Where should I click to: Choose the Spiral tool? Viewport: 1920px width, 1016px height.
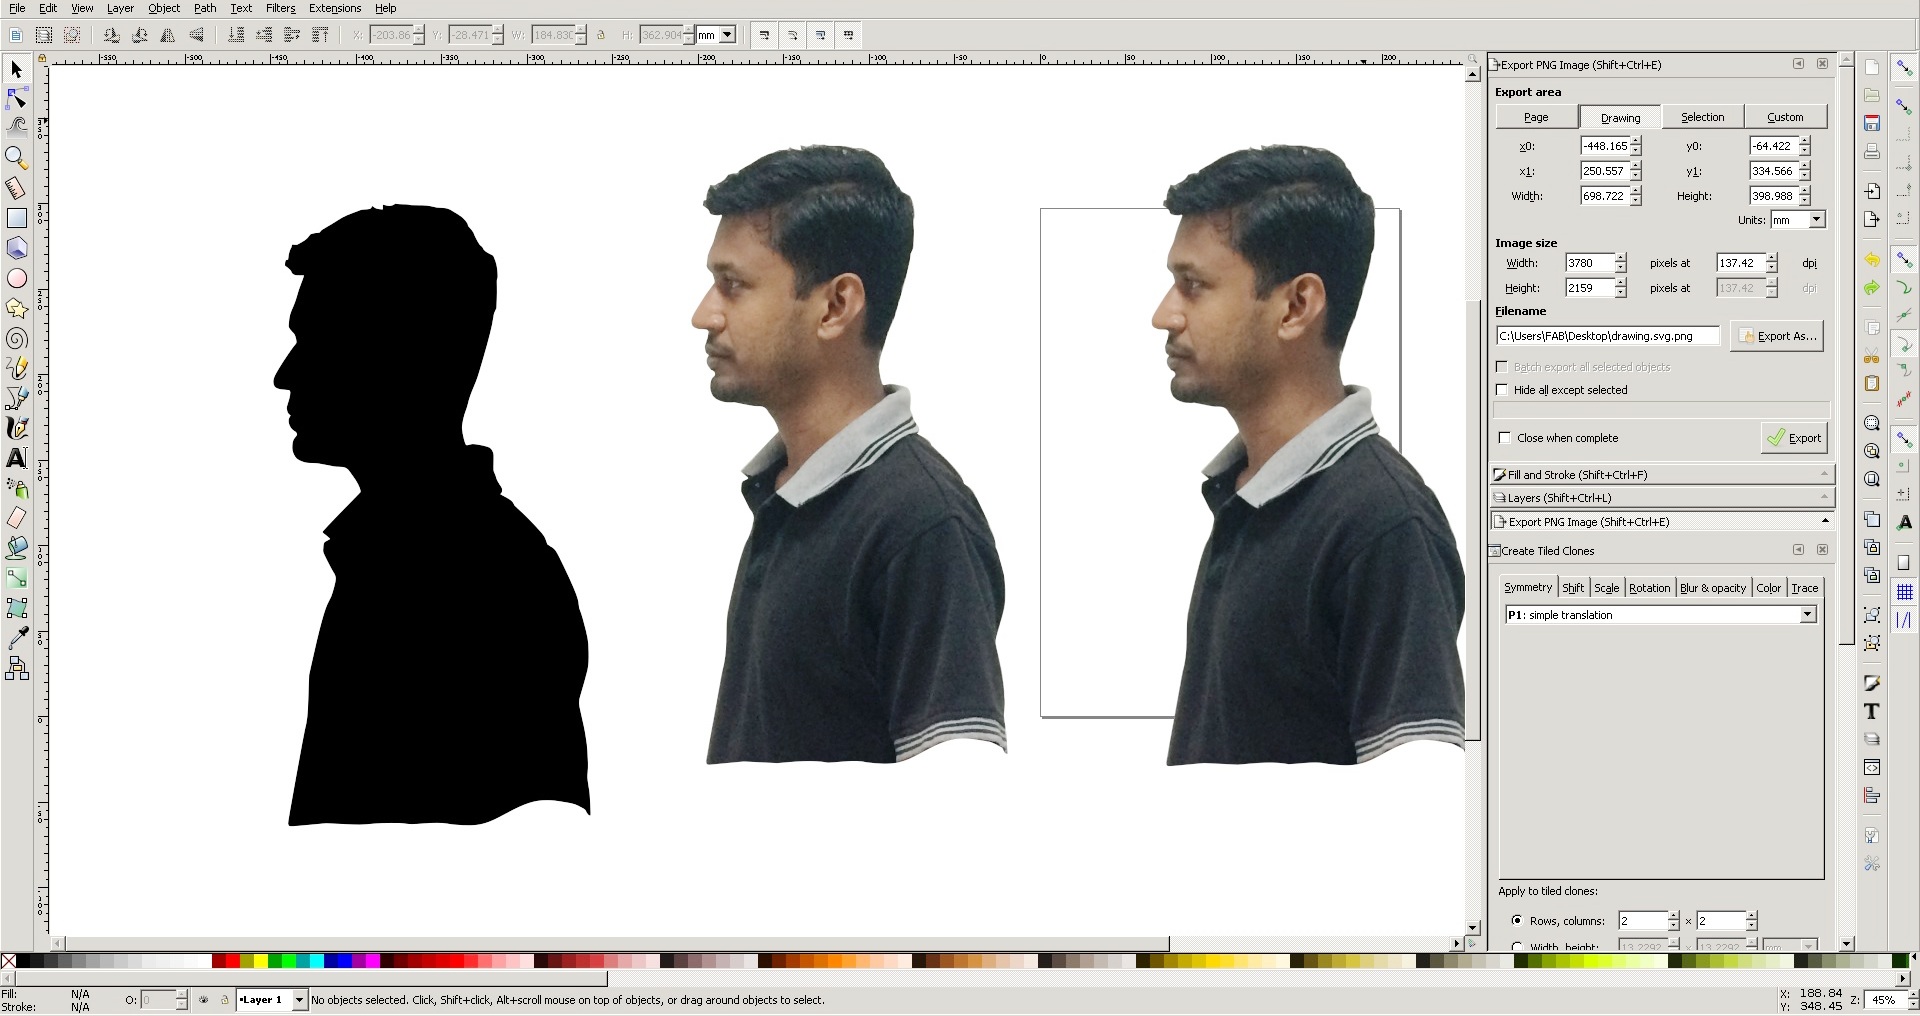pos(16,339)
